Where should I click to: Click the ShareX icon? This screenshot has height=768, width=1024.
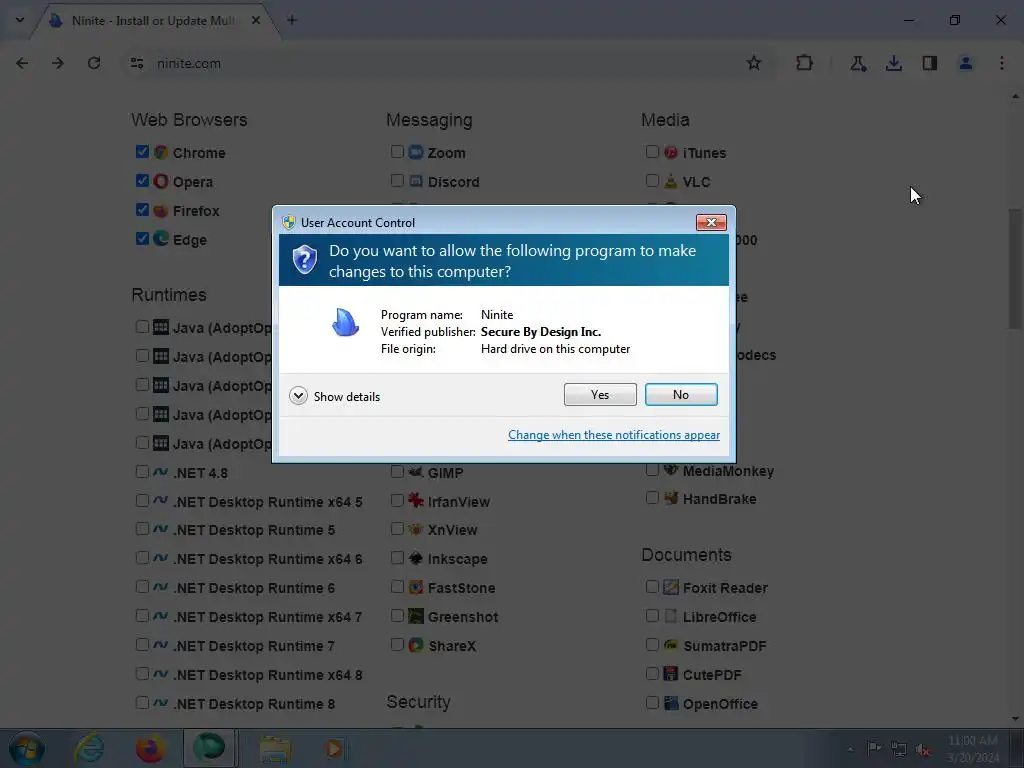pos(416,645)
